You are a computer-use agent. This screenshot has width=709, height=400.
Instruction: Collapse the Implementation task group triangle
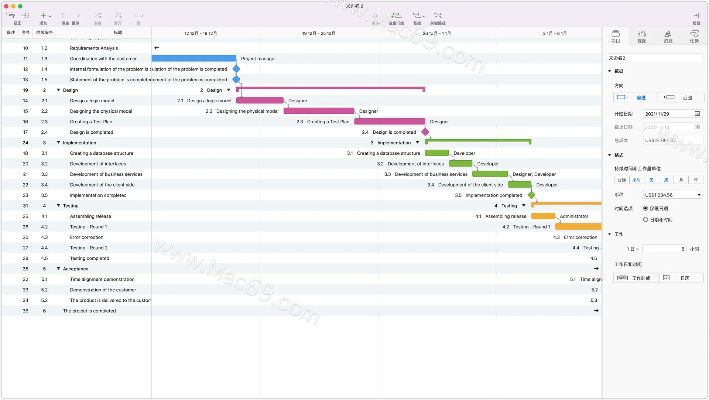59,143
